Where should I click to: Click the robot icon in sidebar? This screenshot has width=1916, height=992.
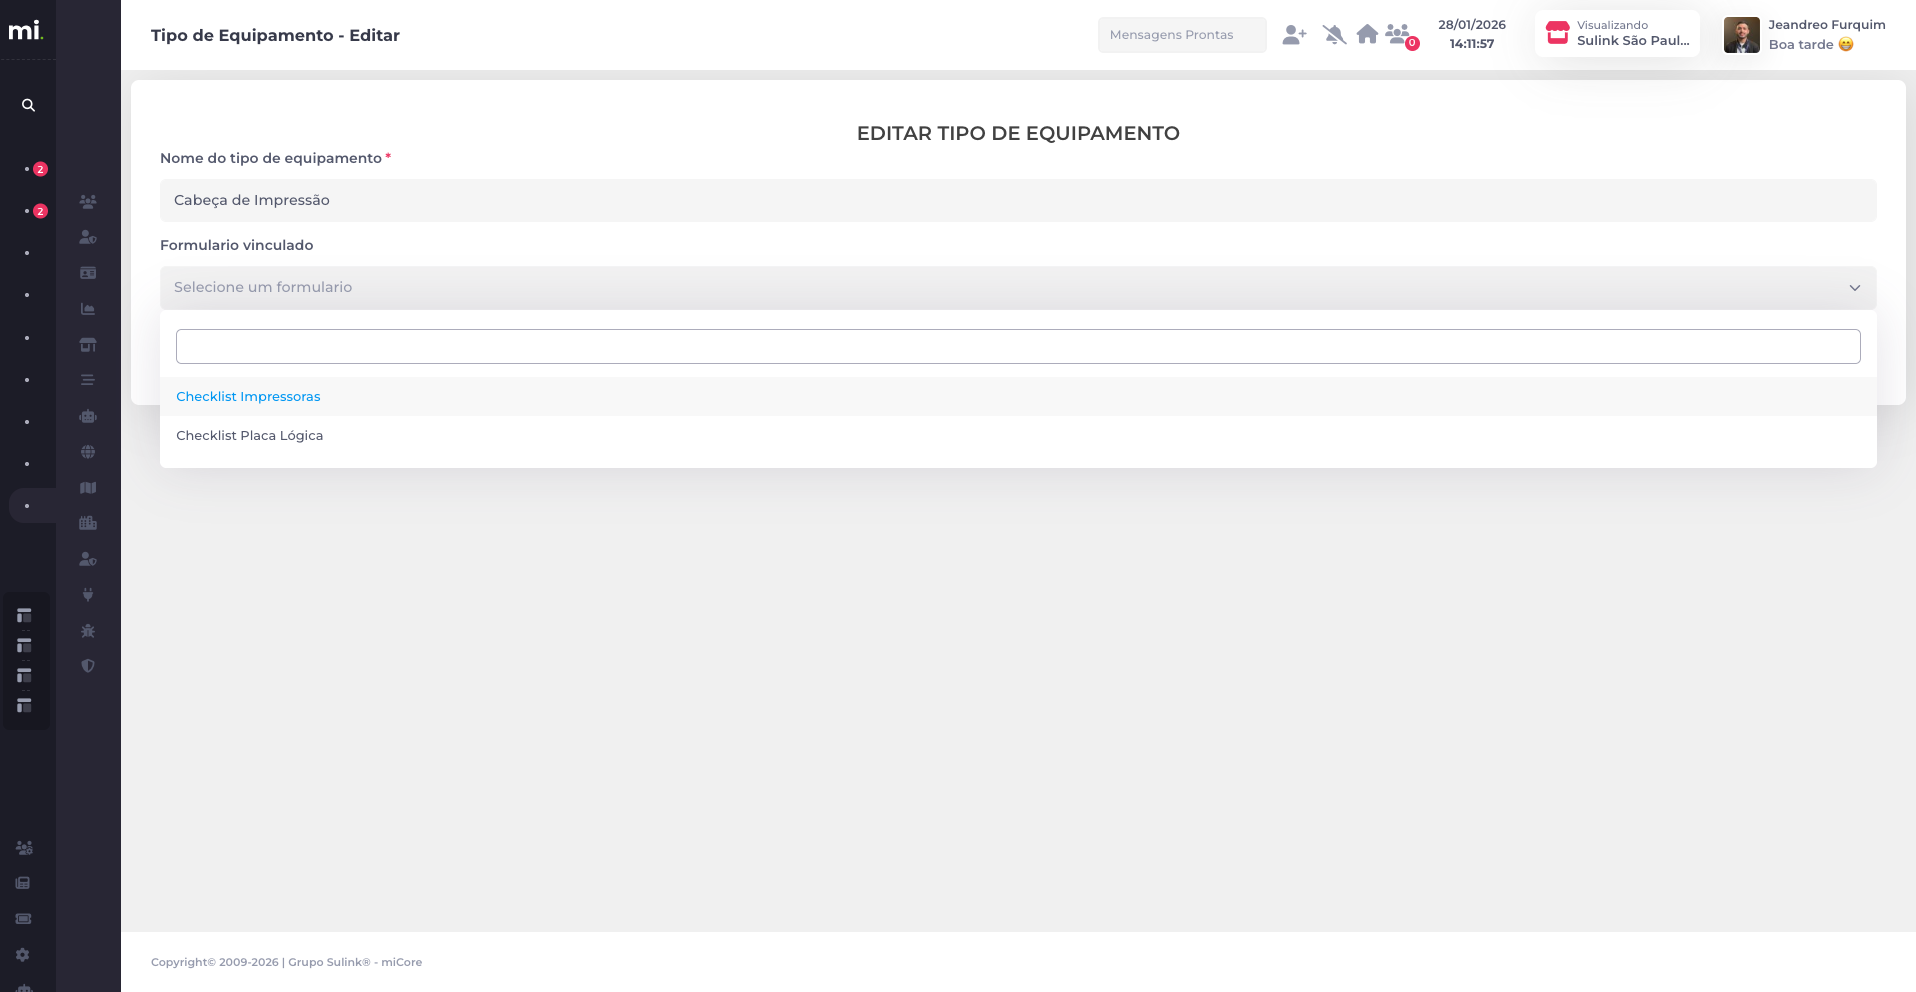tap(88, 416)
